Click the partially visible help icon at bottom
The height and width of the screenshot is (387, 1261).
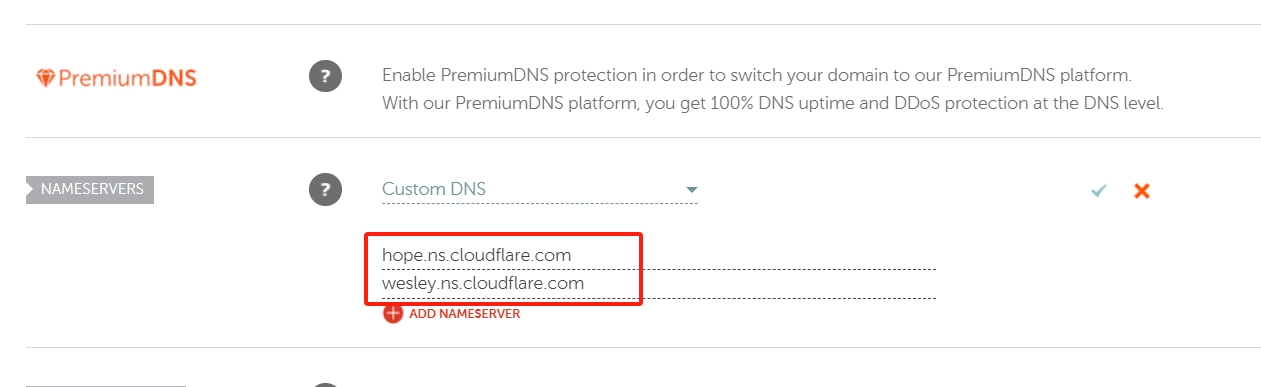pyautogui.click(x=325, y=385)
